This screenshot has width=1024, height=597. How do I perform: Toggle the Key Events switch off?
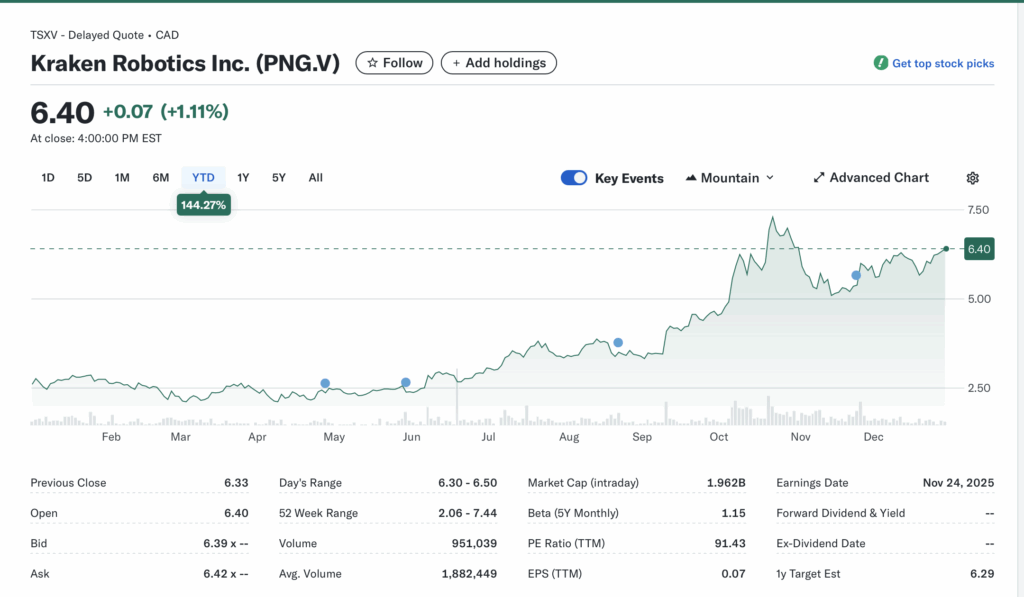coord(573,177)
